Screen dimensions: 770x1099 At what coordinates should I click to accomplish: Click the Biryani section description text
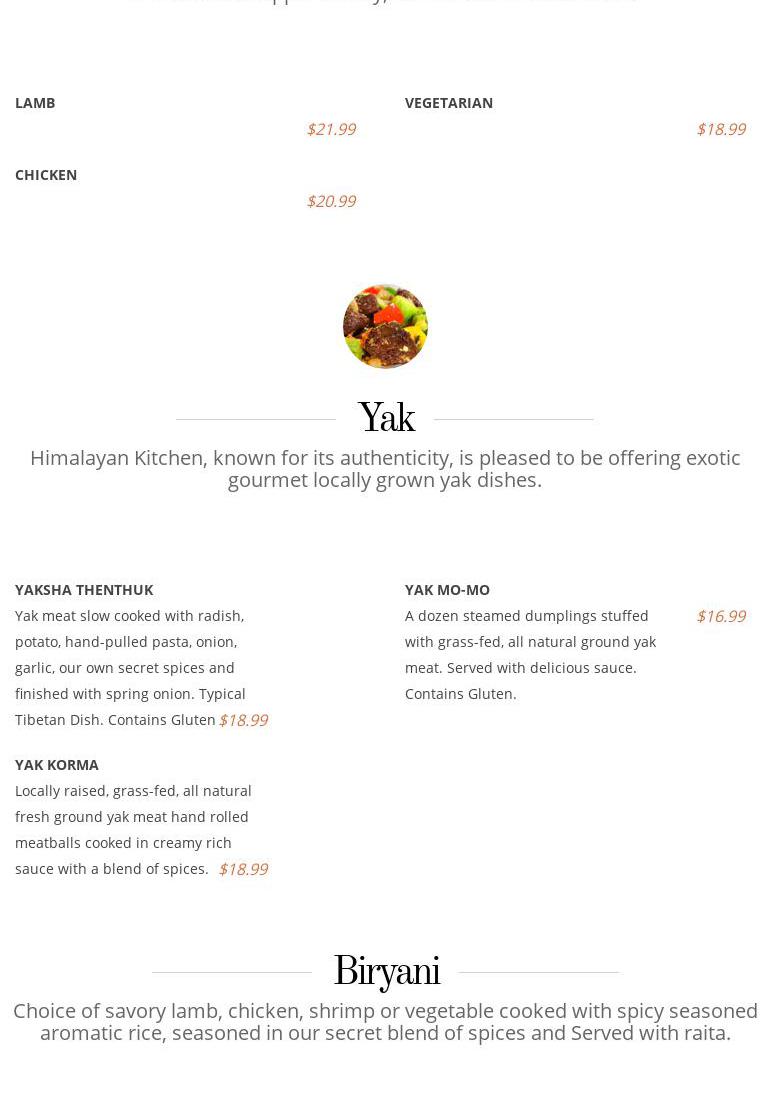click(385, 1021)
